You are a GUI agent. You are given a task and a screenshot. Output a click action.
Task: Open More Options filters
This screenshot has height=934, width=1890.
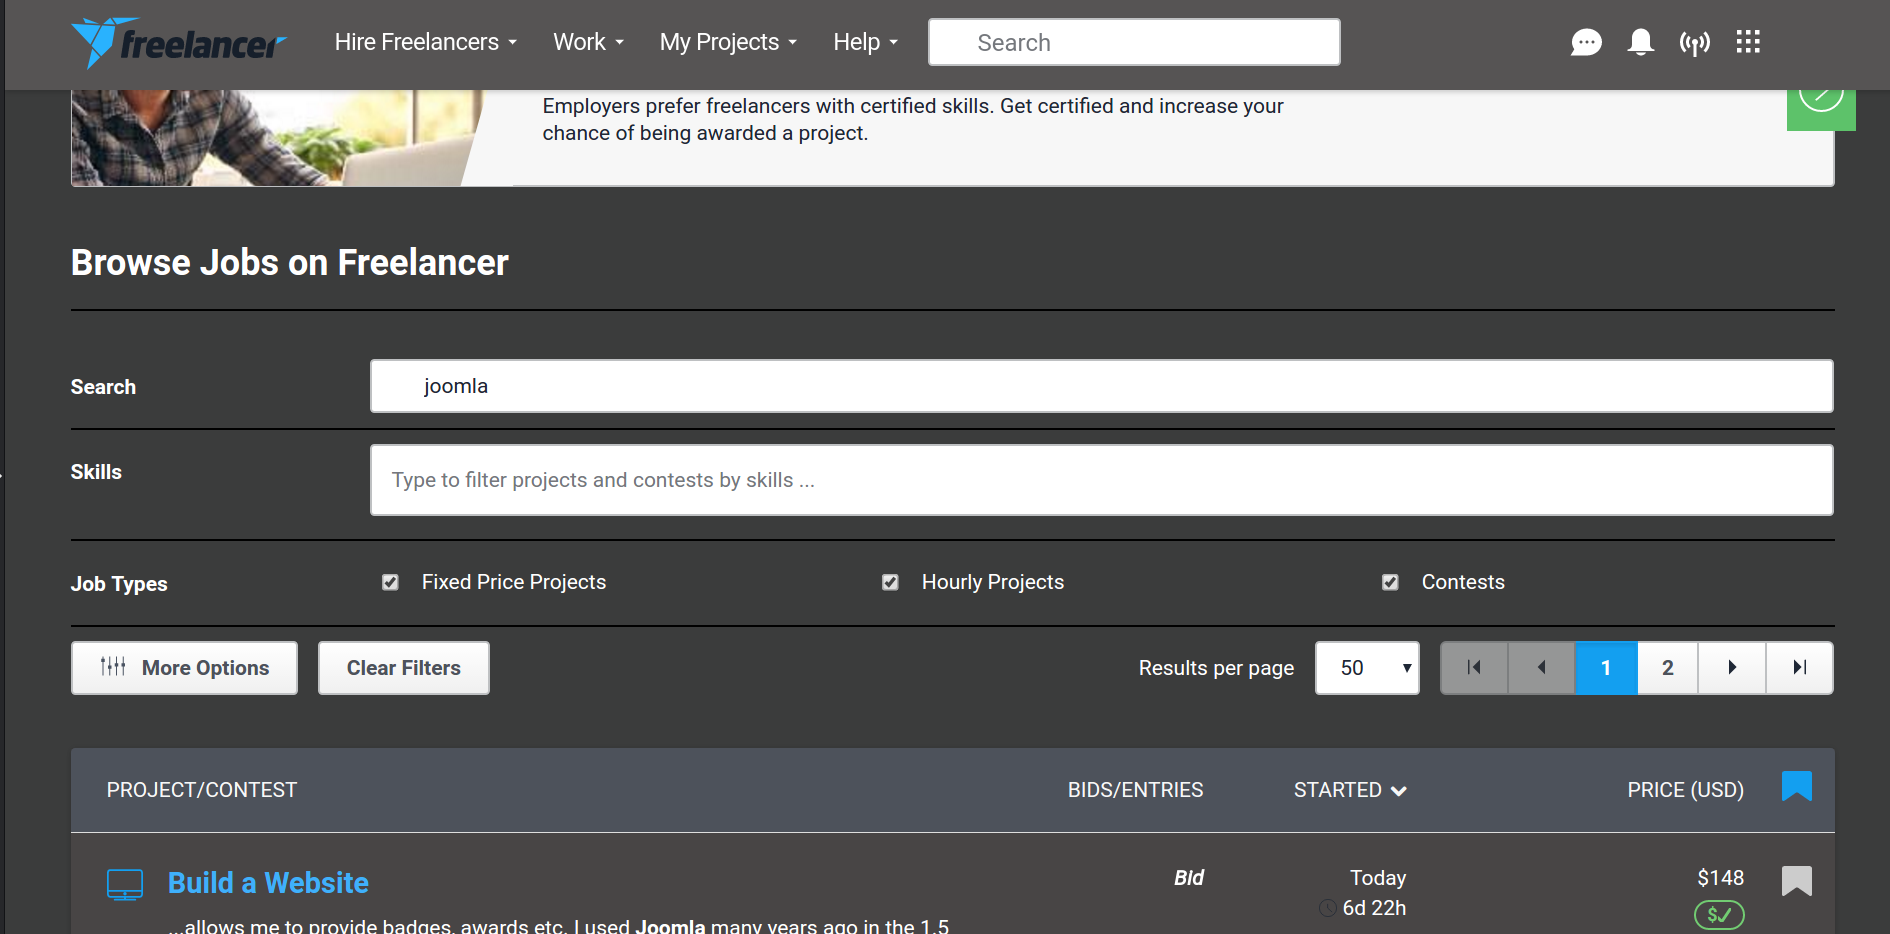184,668
